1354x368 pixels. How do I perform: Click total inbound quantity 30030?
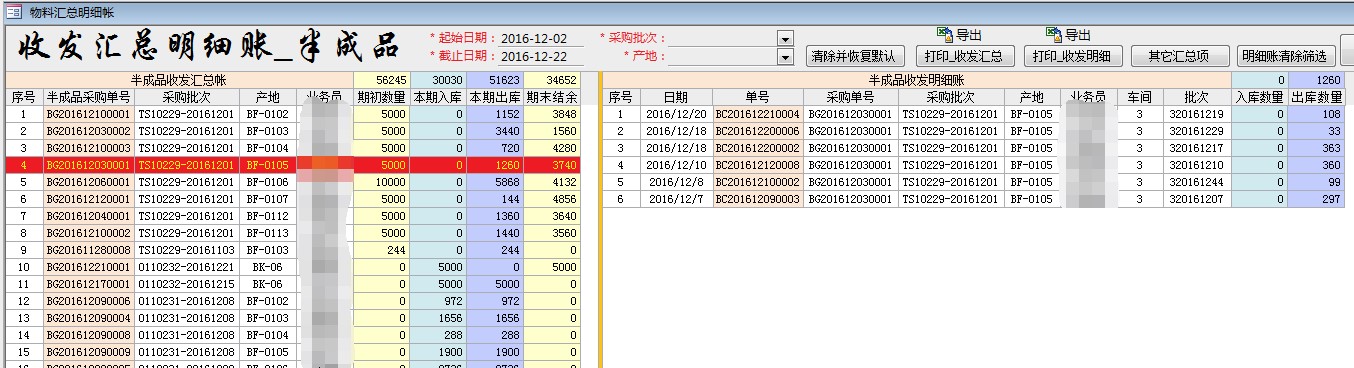pyautogui.click(x=438, y=80)
